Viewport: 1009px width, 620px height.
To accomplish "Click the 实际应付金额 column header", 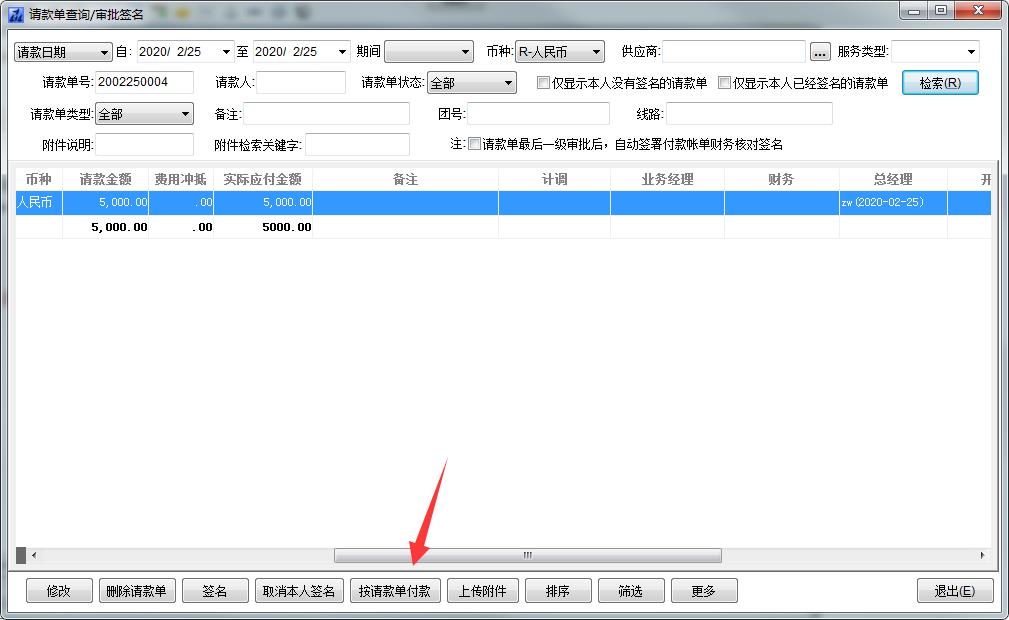I will (263, 179).
